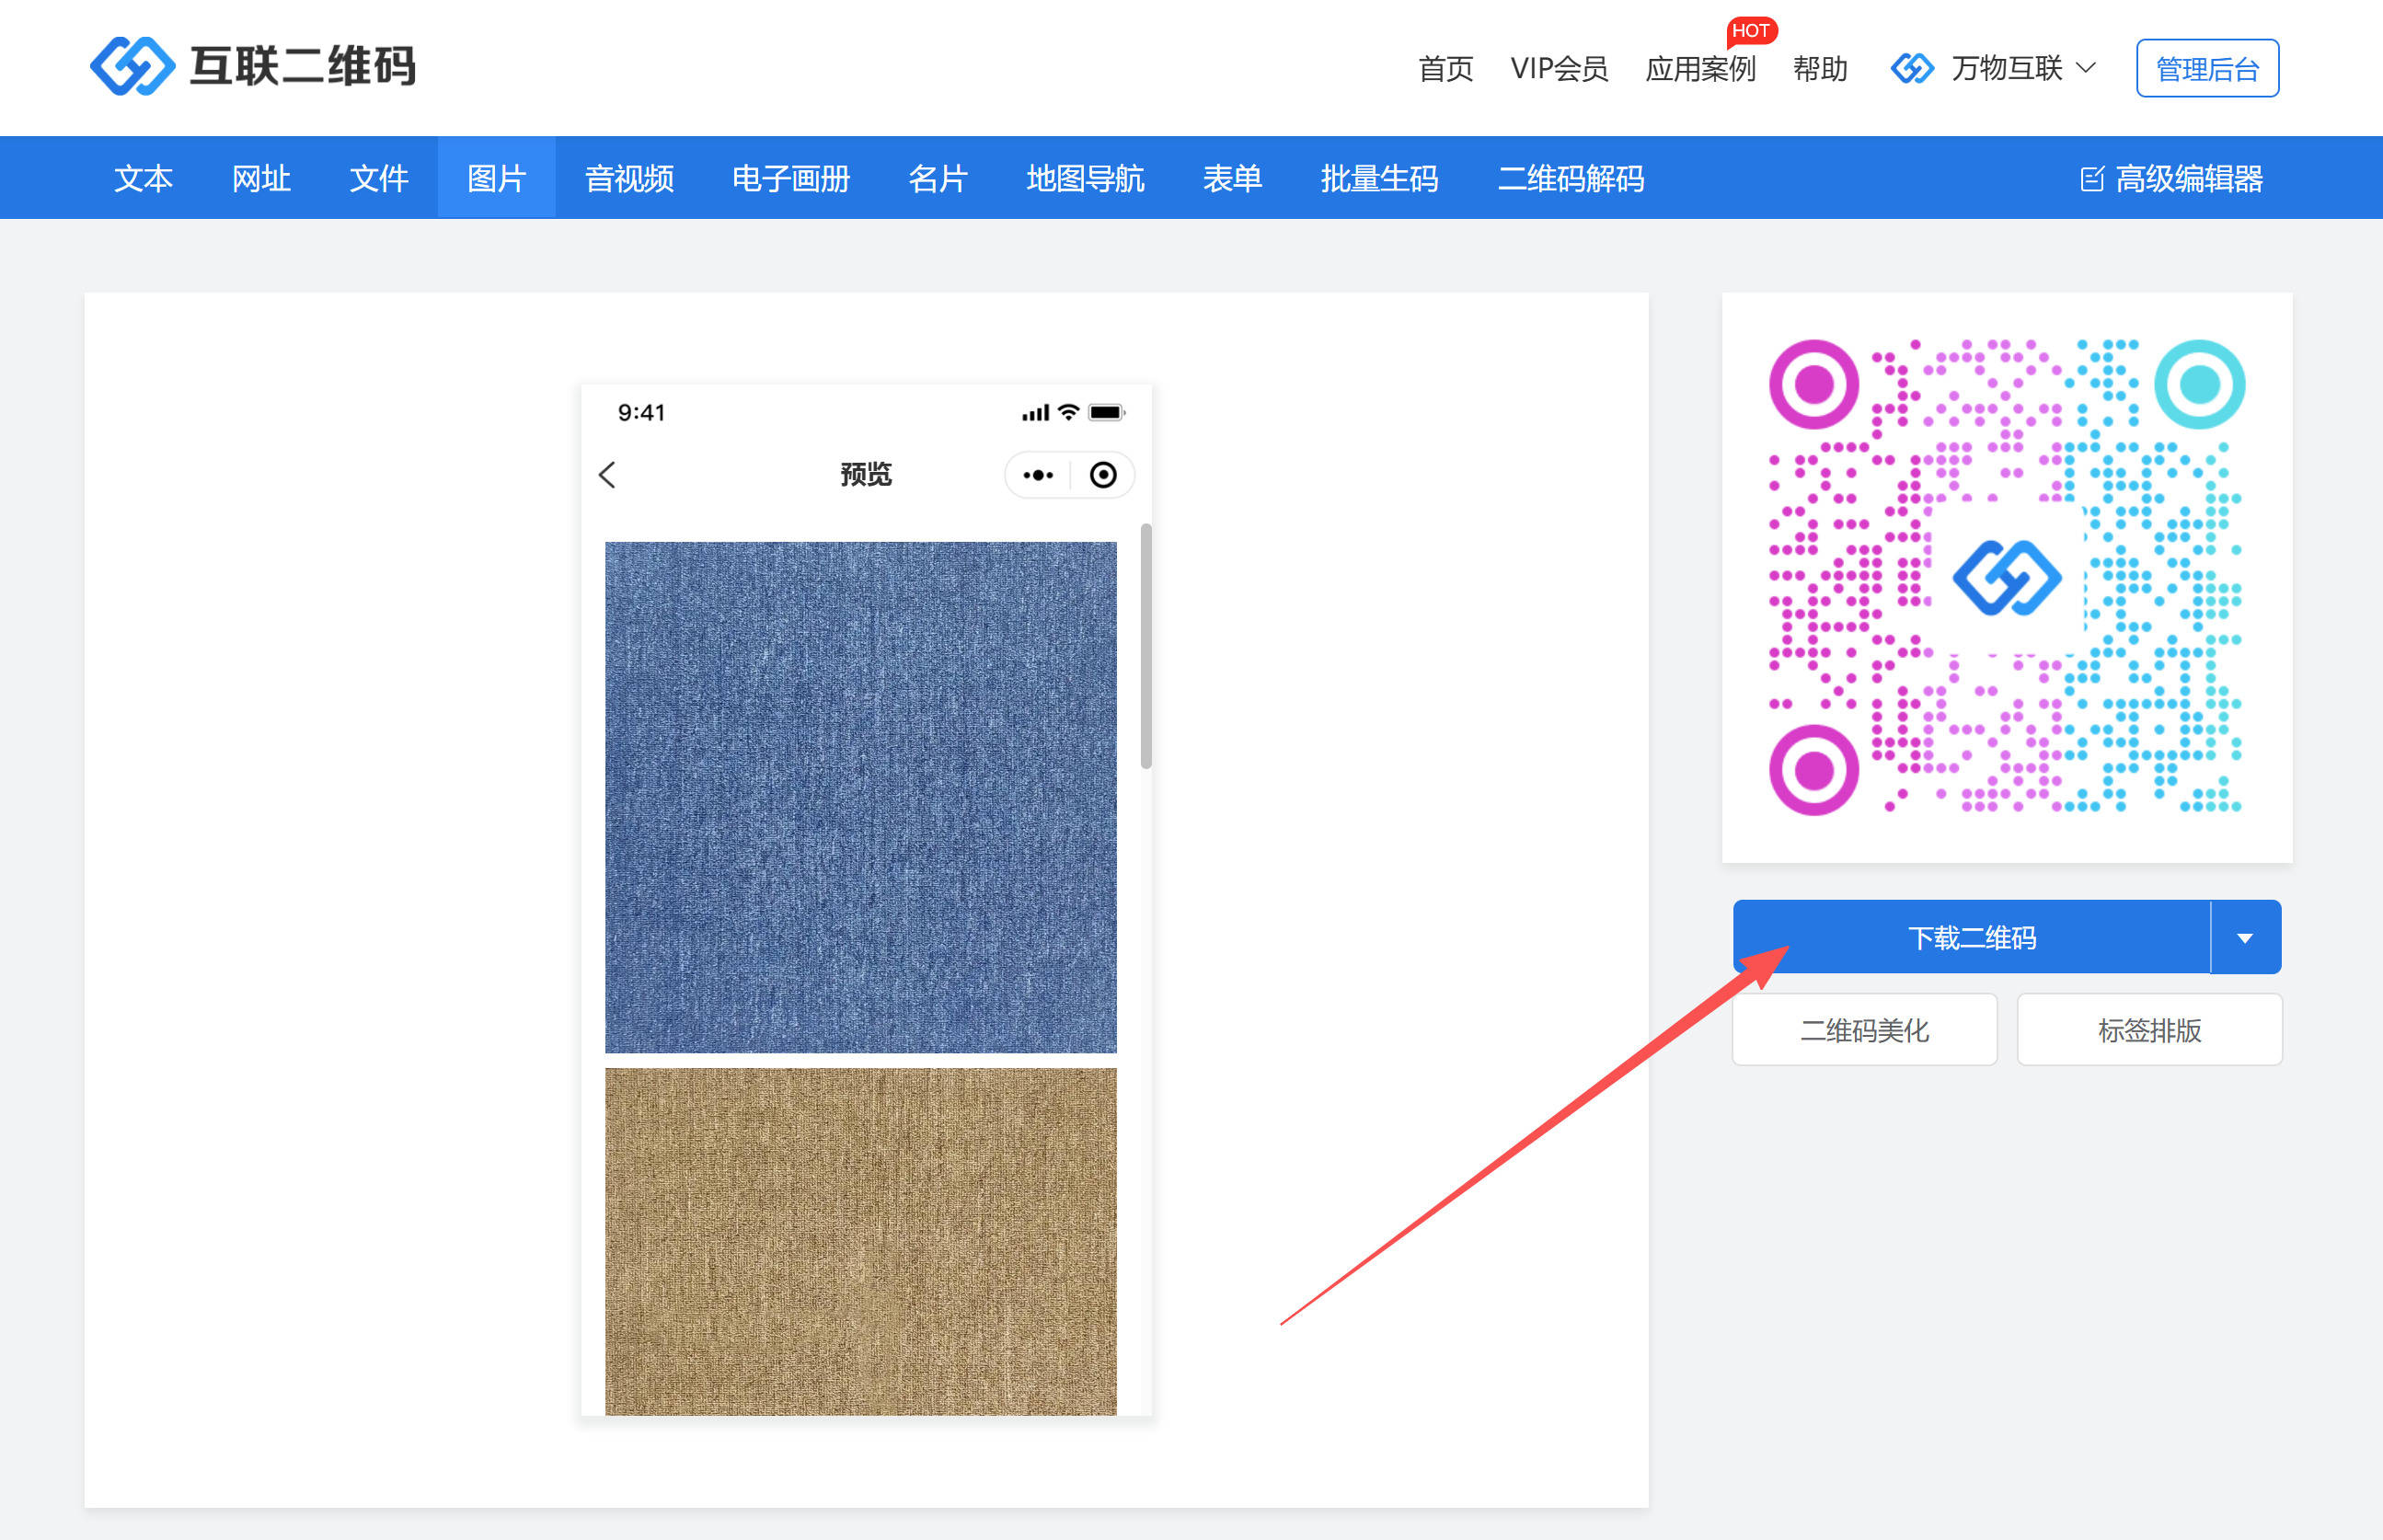Select the 二维码解码 tab
Viewport: 2383px width, 1540px height.
click(1570, 179)
